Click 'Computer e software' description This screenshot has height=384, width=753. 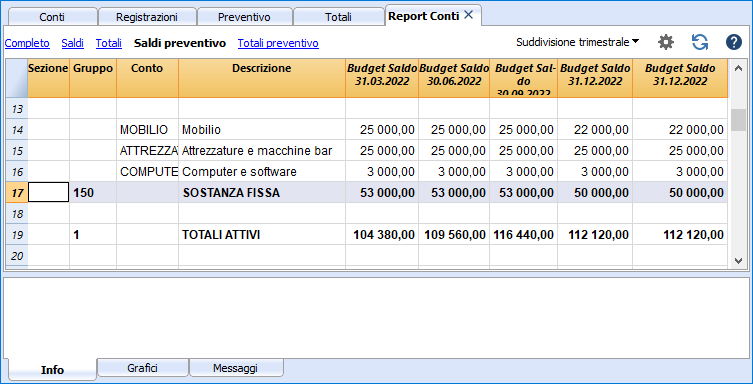[262, 172]
